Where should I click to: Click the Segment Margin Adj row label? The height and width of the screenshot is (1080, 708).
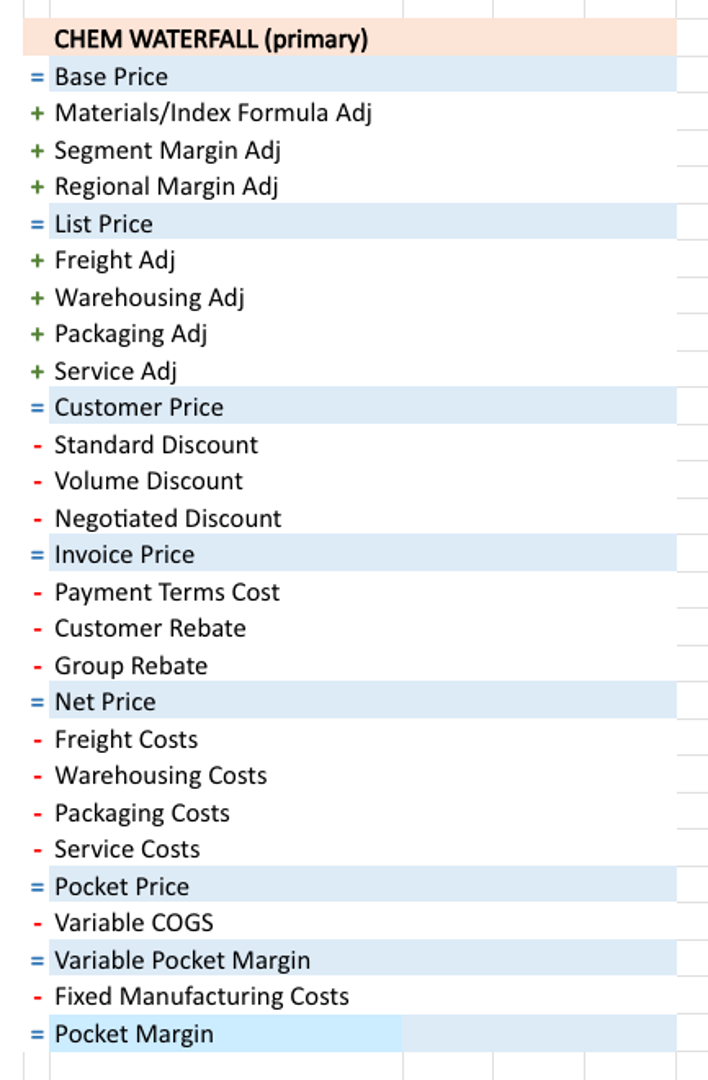(167, 151)
